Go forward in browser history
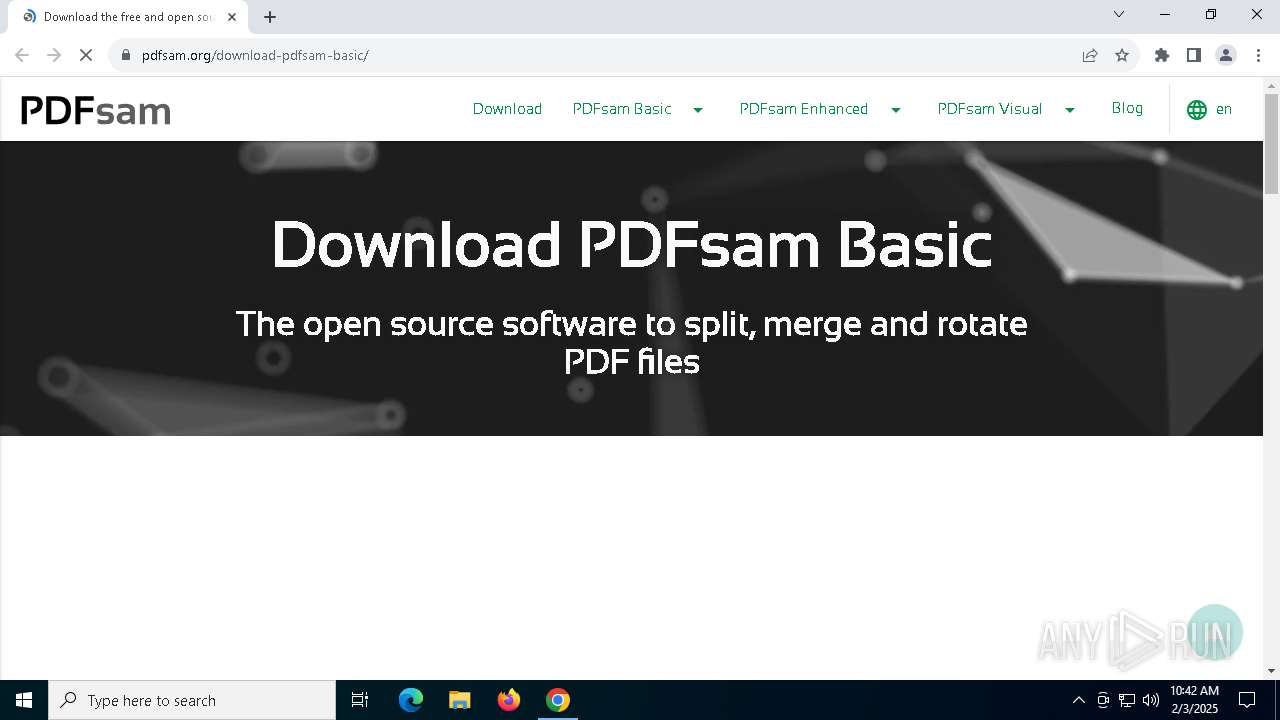Viewport: 1280px width, 720px height. (x=54, y=55)
